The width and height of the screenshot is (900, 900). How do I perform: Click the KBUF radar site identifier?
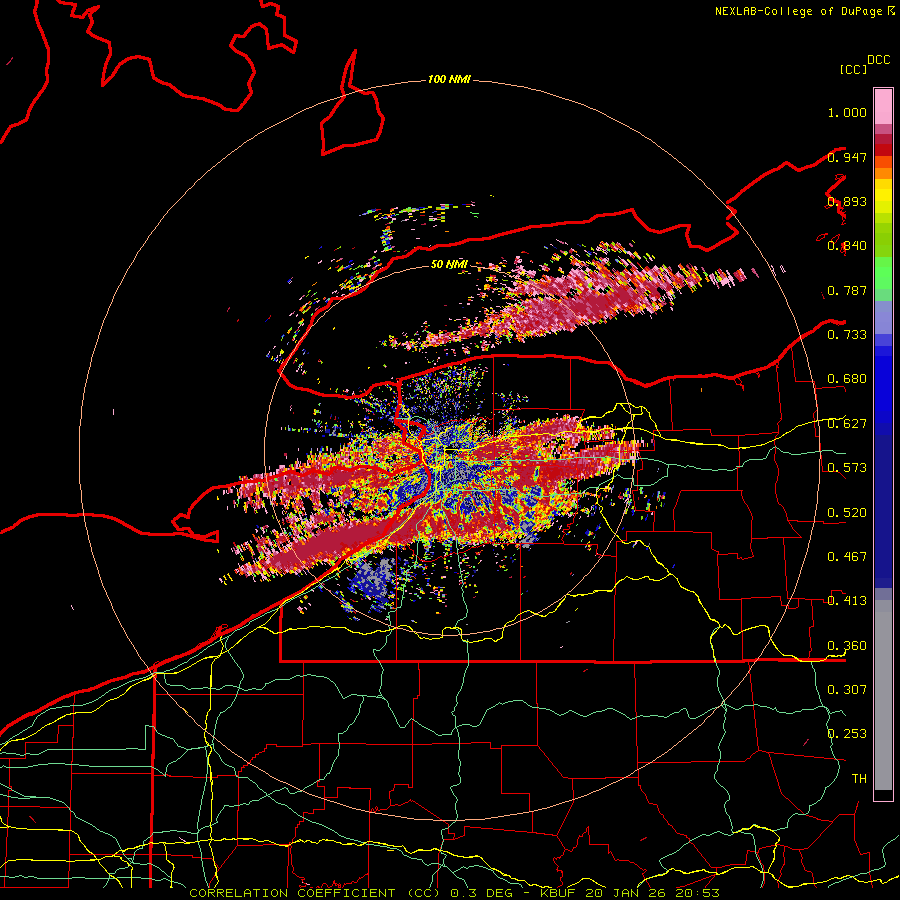[557, 893]
